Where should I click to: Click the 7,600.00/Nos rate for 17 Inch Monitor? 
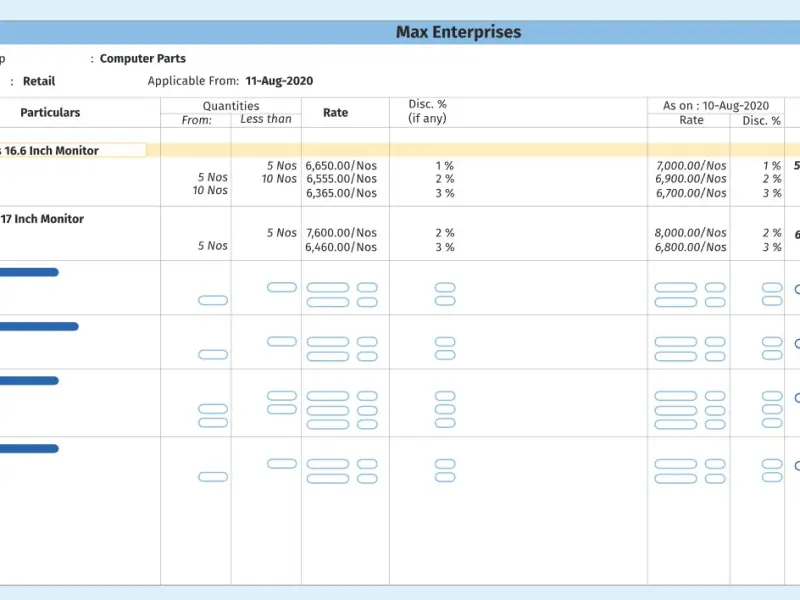341,233
